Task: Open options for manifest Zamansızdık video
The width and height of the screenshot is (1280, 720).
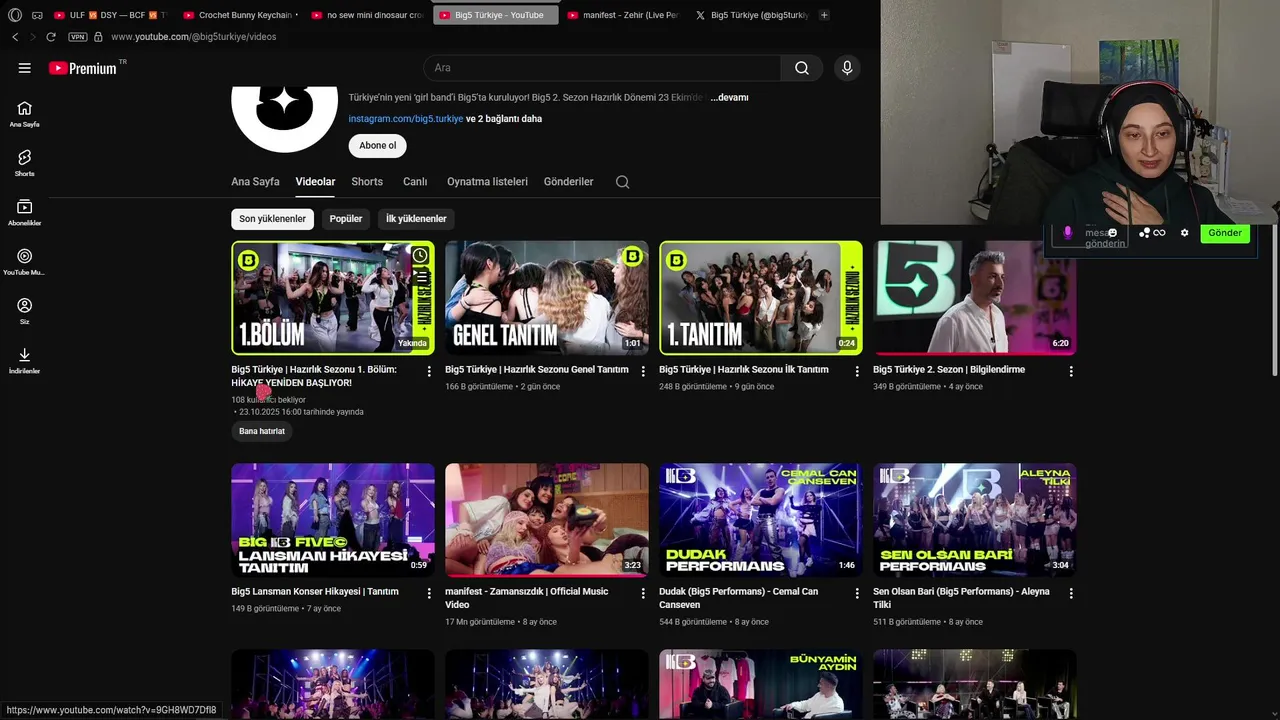Action: [x=643, y=593]
